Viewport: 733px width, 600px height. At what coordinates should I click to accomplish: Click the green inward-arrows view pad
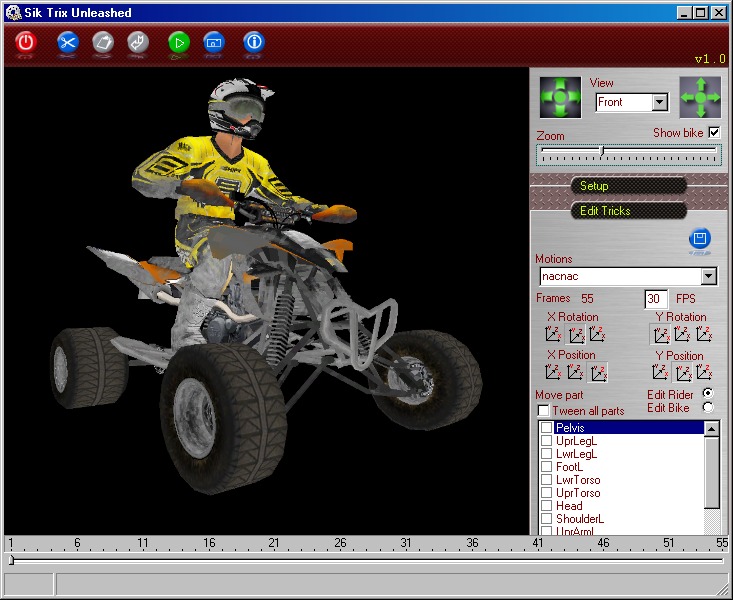pos(560,97)
